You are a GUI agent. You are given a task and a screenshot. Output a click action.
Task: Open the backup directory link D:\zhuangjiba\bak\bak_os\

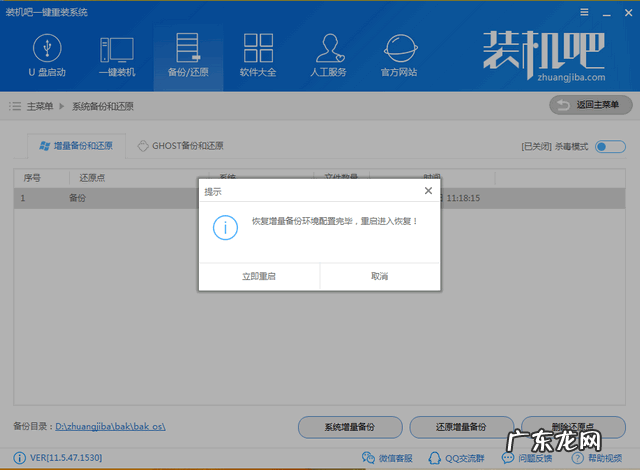point(110,427)
